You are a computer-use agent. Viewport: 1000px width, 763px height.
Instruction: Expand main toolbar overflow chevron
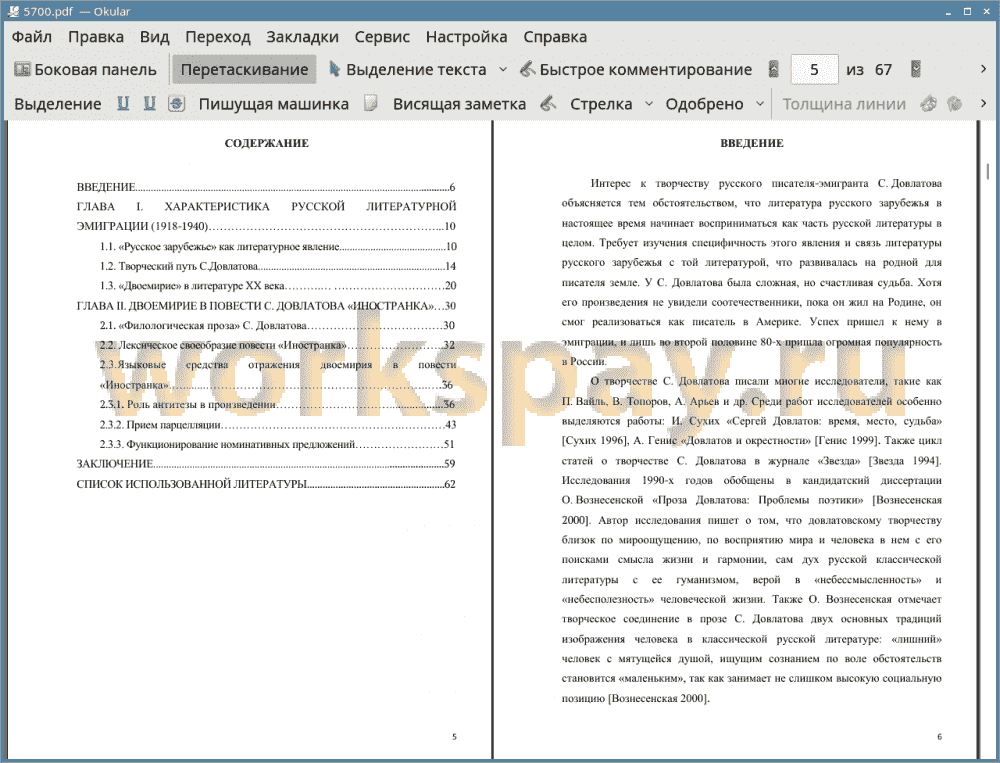(983, 69)
